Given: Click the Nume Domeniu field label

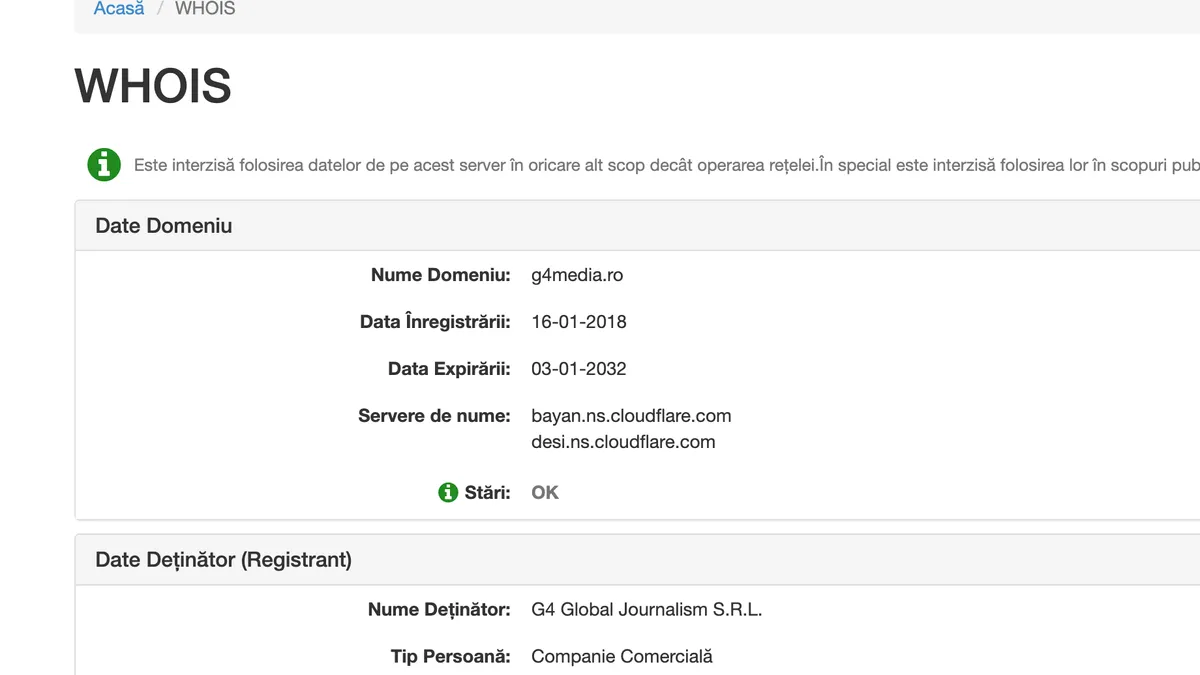Looking at the screenshot, I should click(x=440, y=275).
